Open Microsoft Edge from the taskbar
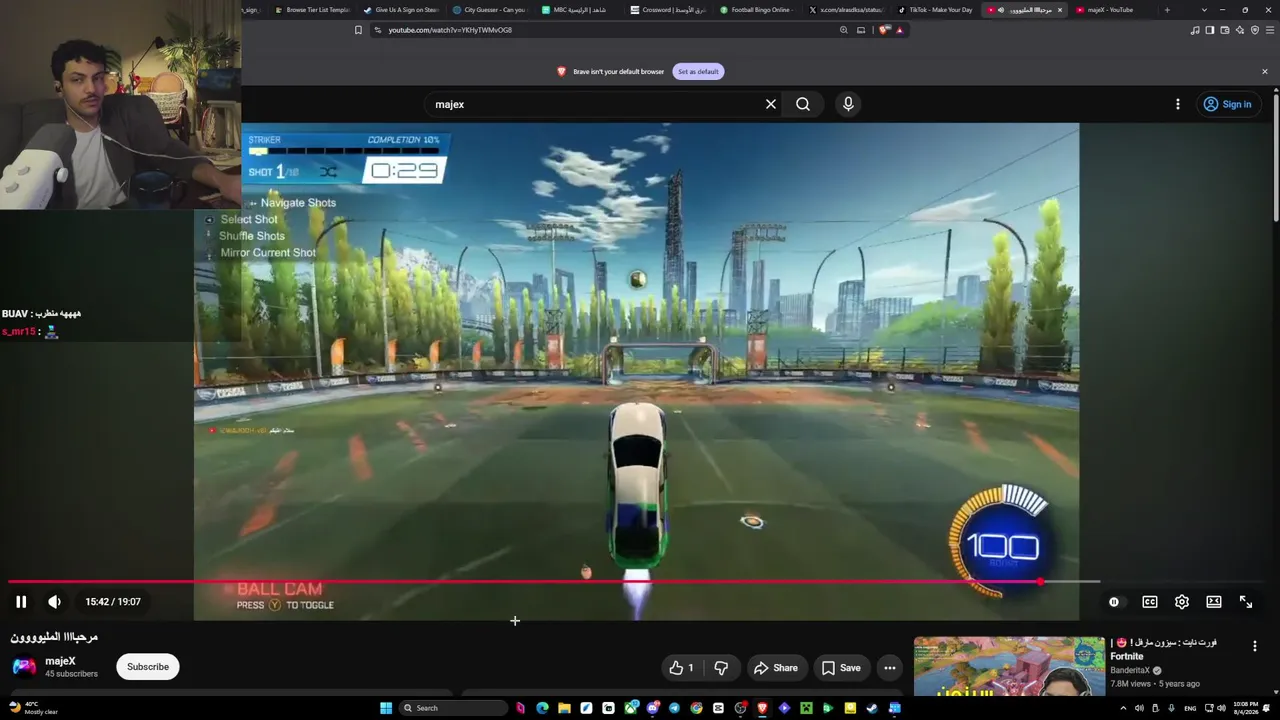Viewport: 1280px width, 720px height. tap(542, 708)
